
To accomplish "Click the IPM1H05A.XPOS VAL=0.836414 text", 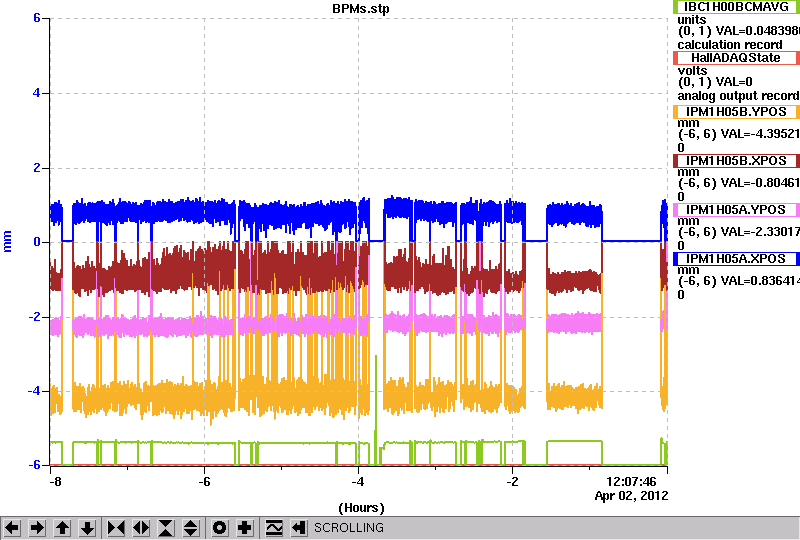I will tap(739, 281).
